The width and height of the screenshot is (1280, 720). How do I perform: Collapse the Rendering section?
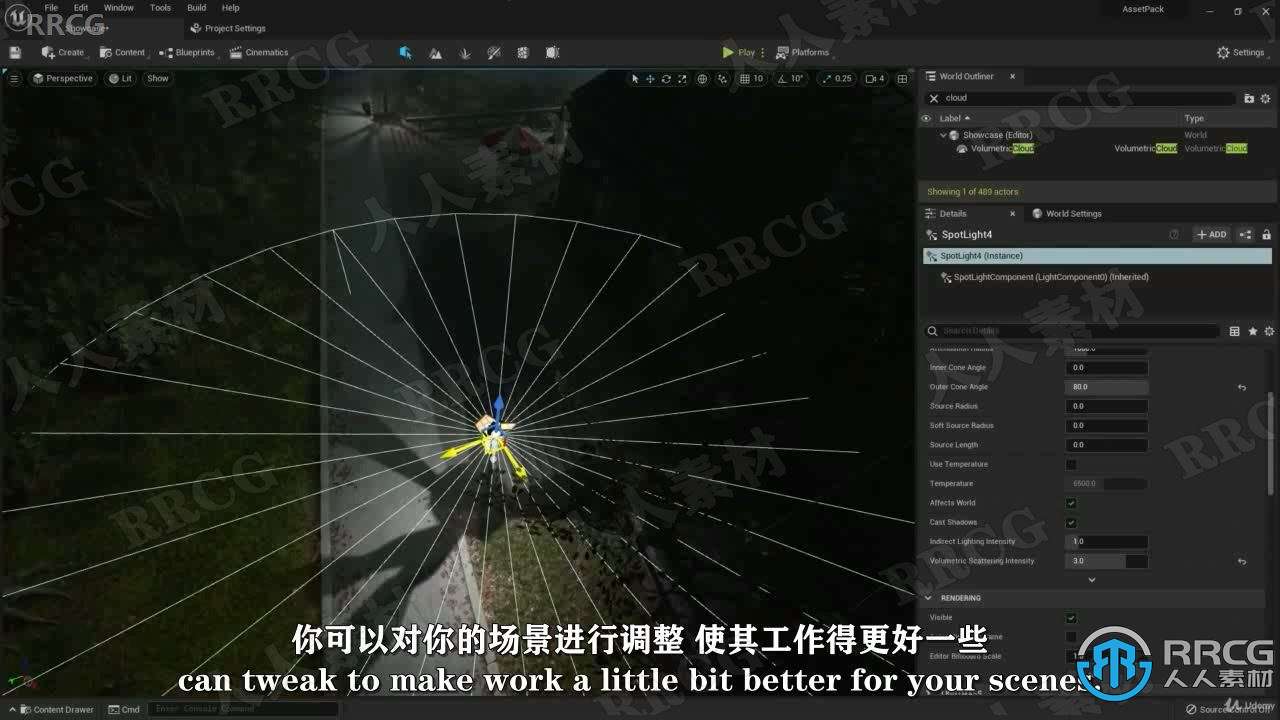coord(928,598)
